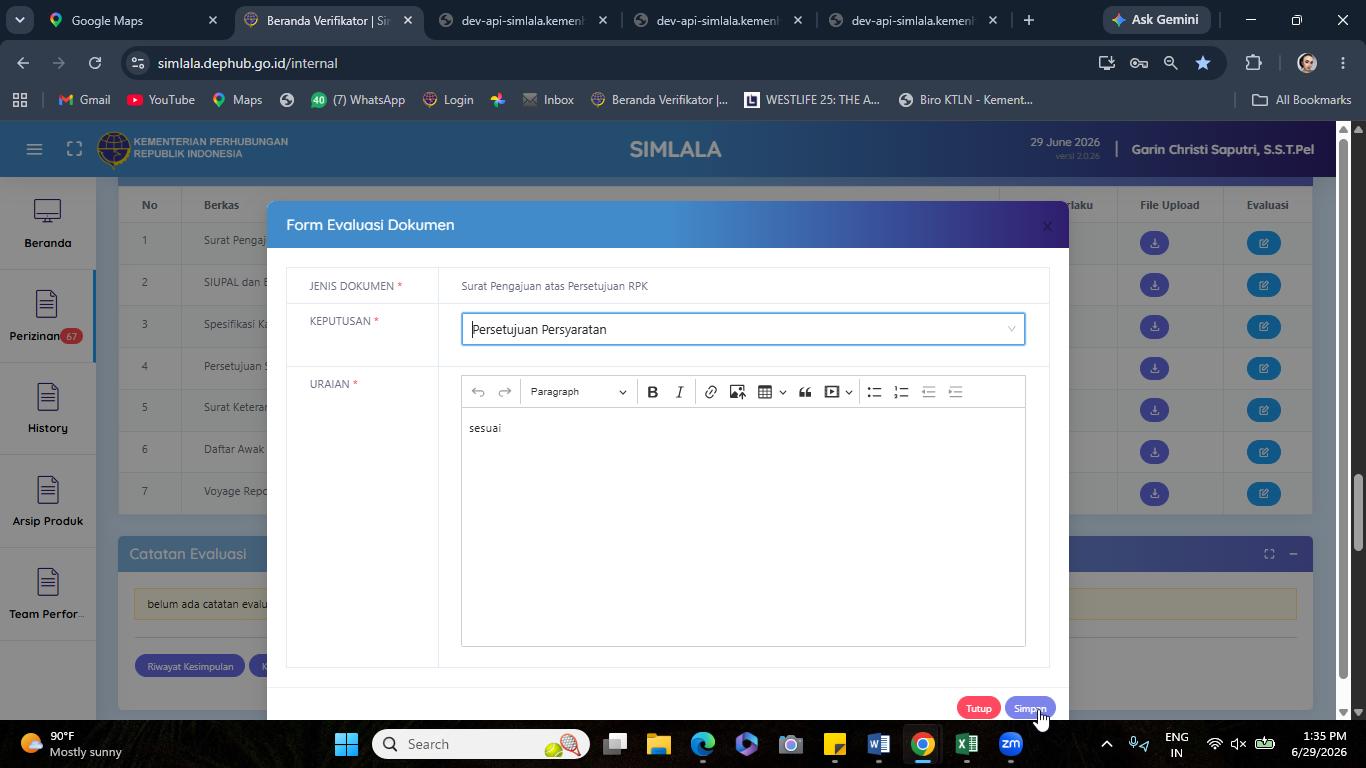Open the Chrome extensions icon
This screenshot has height=768, width=1366.
coord(1253,63)
